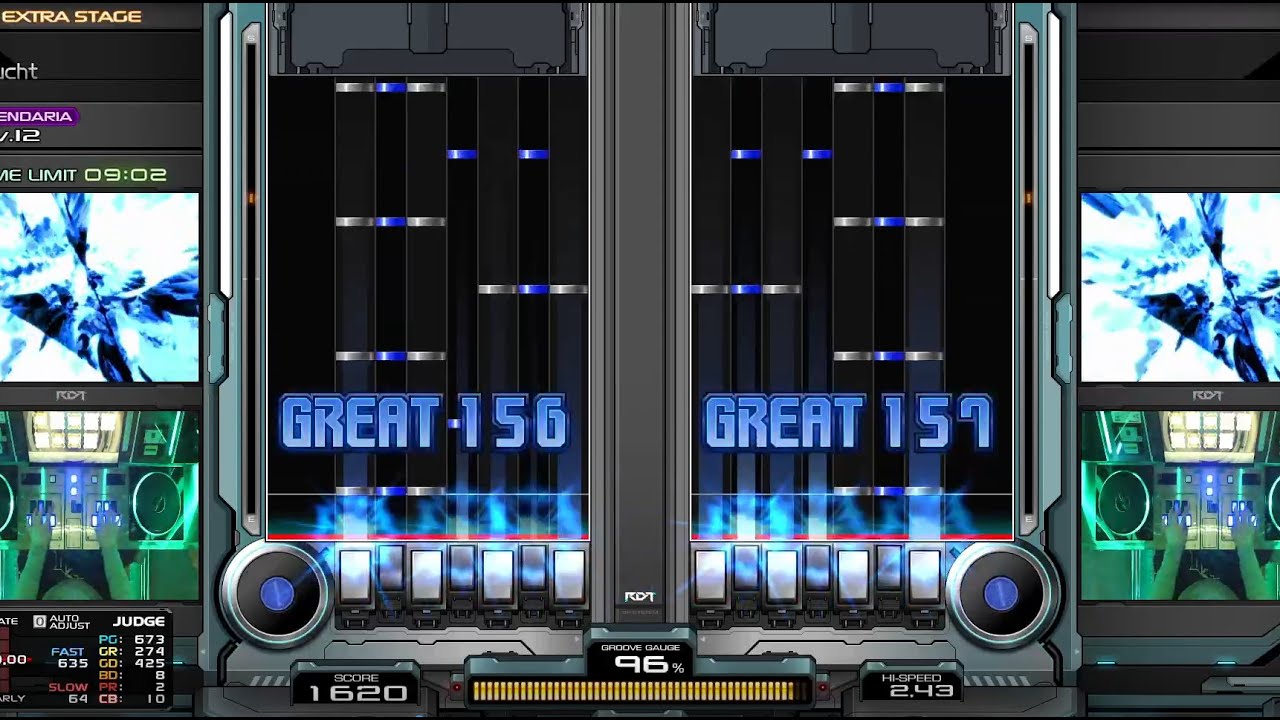
Task: Click the GREAT 157 combo on the right playfield
Action: pyautogui.click(x=849, y=422)
